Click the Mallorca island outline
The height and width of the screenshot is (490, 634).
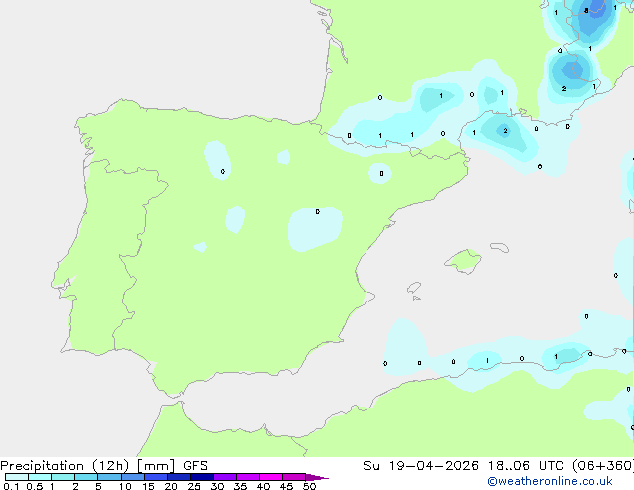click(x=463, y=261)
